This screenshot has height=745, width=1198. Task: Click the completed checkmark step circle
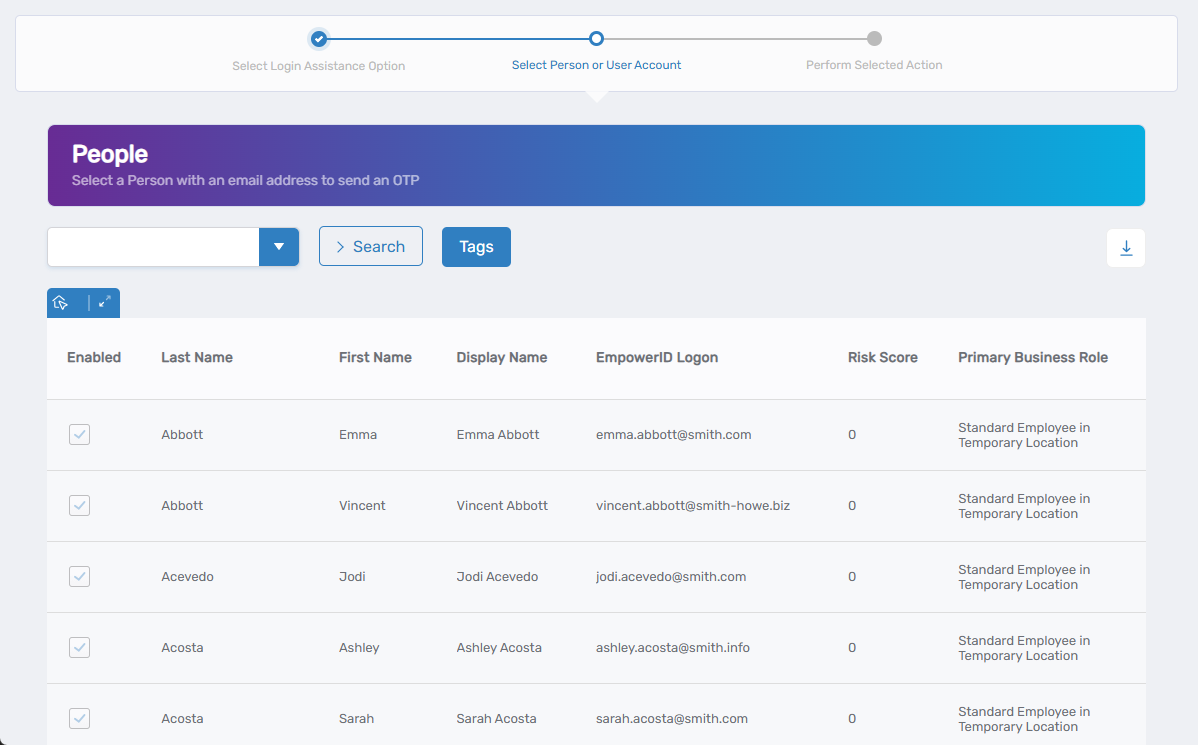319,39
